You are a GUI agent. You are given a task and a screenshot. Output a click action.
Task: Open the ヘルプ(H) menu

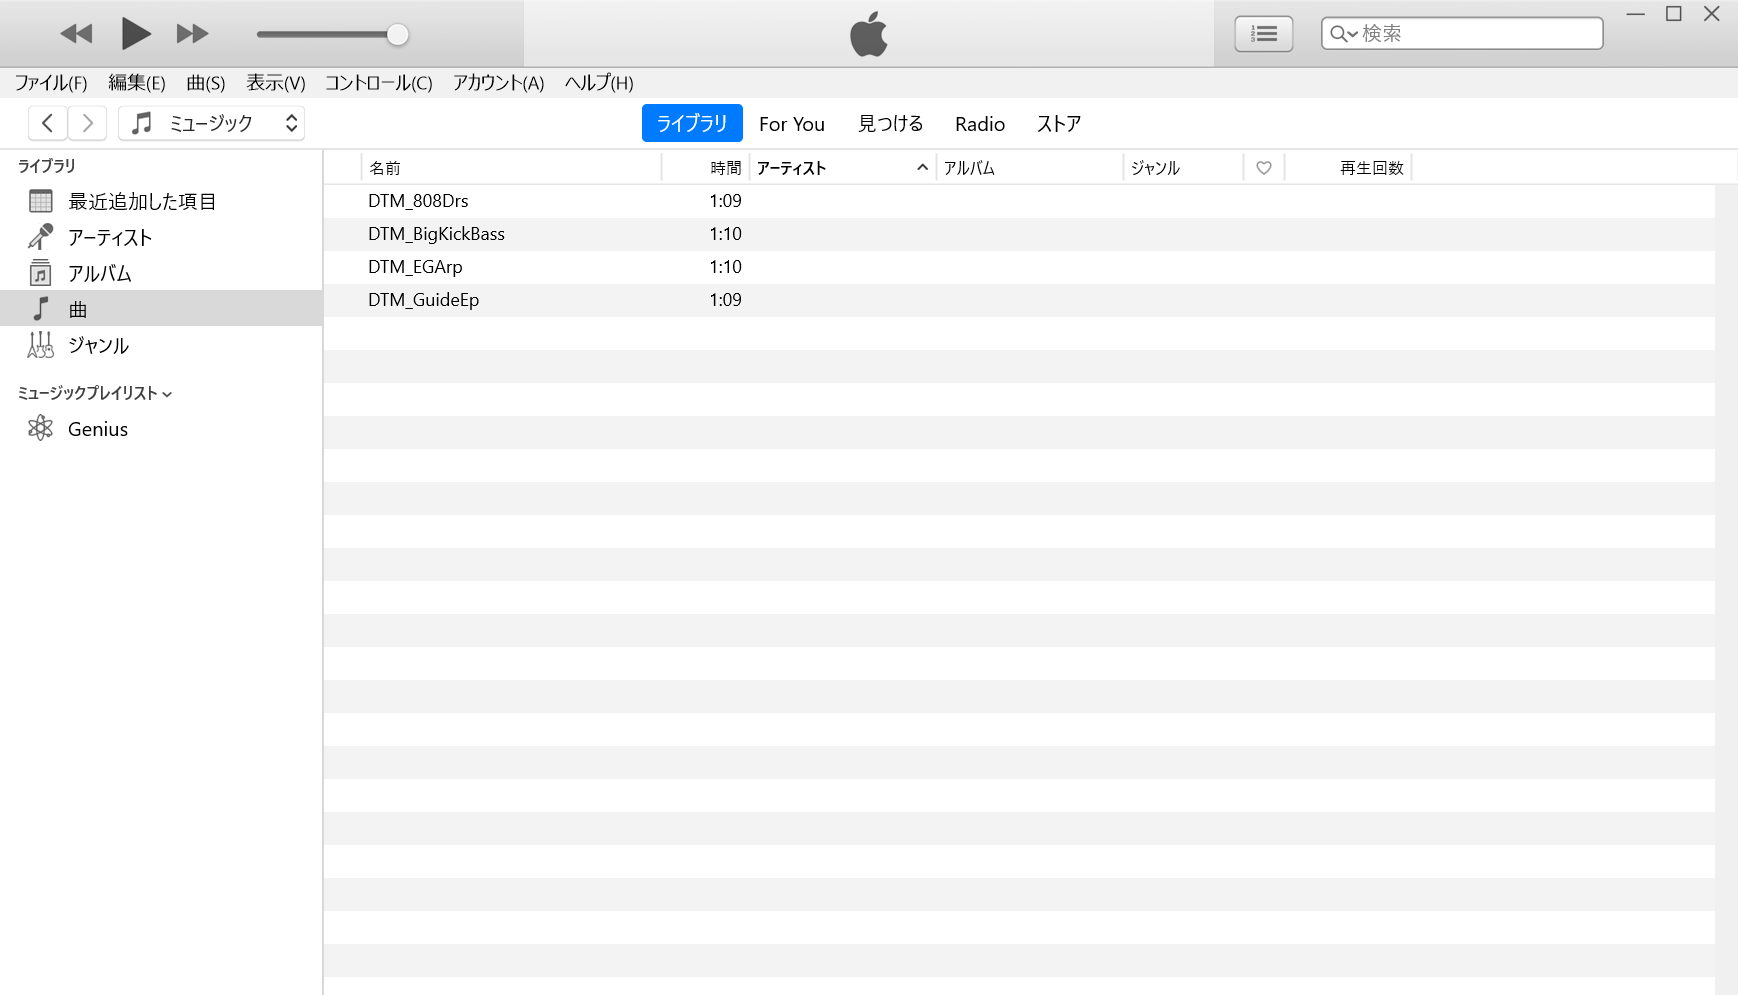point(599,83)
